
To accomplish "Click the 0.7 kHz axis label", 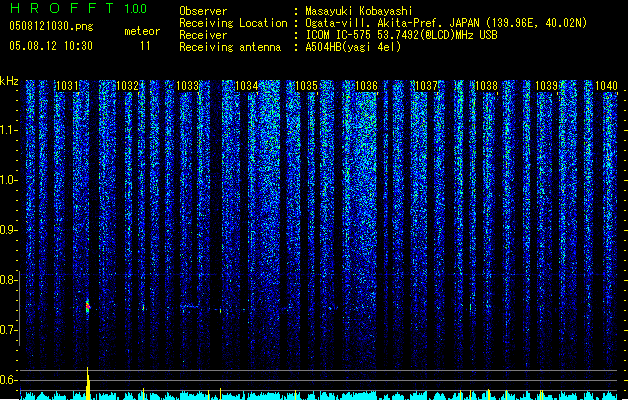I will (x=9, y=330).
